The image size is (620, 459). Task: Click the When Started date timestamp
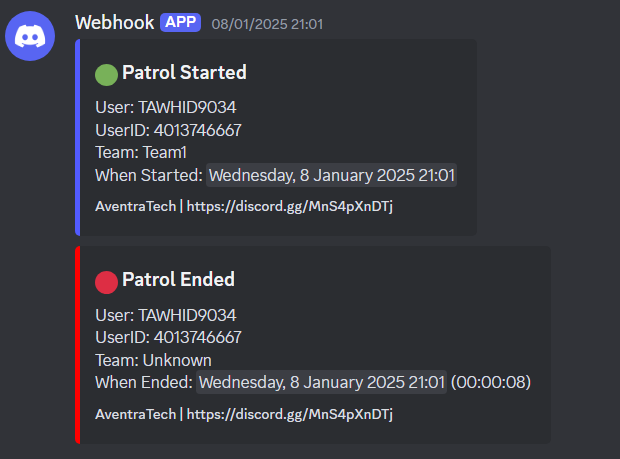pyautogui.click(x=332, y=176)
